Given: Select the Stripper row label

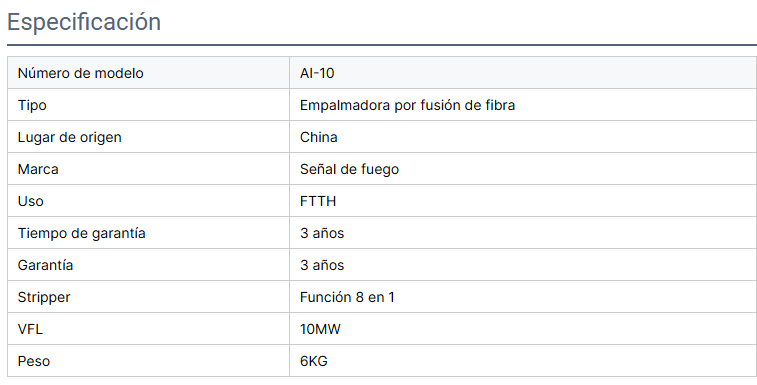Looking at the screenshot, I should (x=44, y=297).
